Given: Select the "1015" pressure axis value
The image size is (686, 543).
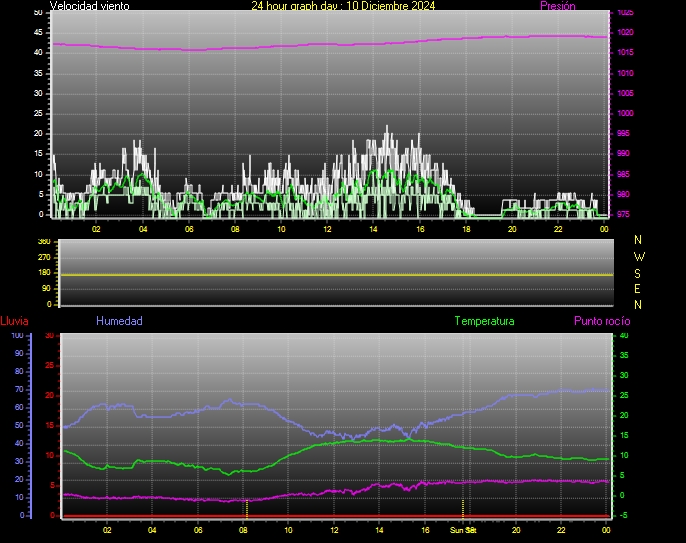Looking at the screenshot, I should click(x=625, y=53).
